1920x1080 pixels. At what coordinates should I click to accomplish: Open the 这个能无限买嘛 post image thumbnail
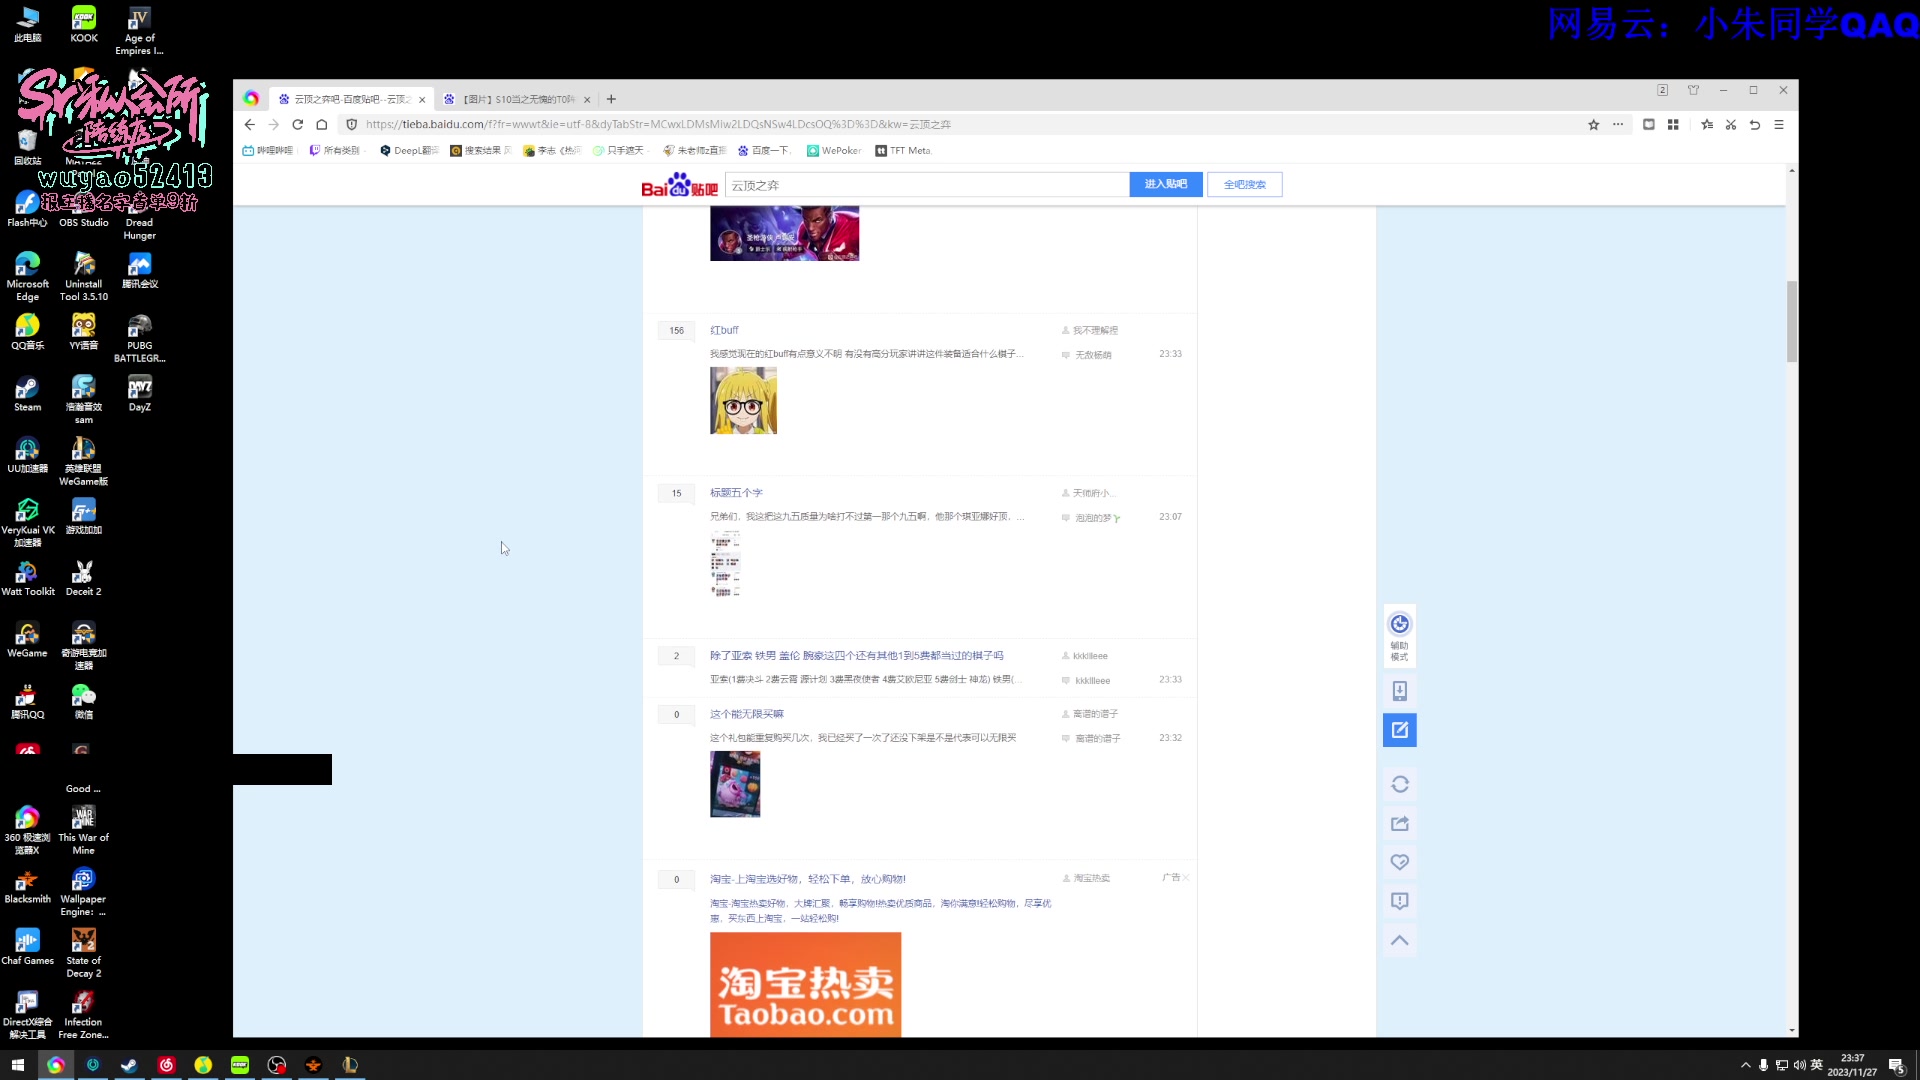[x=735, y=784]
